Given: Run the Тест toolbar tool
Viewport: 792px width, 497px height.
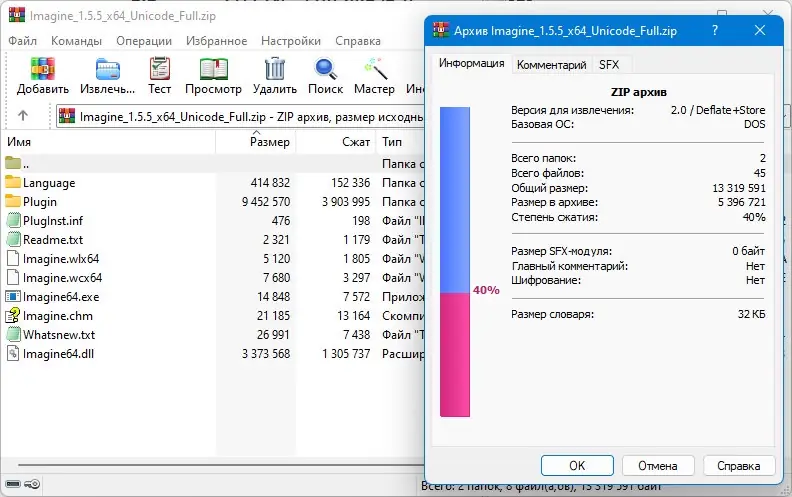Looking at the screenshot, I should 160,69.
